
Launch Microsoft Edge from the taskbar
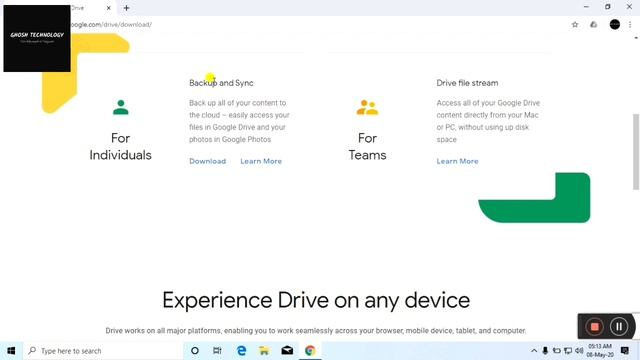coord(241,351)
